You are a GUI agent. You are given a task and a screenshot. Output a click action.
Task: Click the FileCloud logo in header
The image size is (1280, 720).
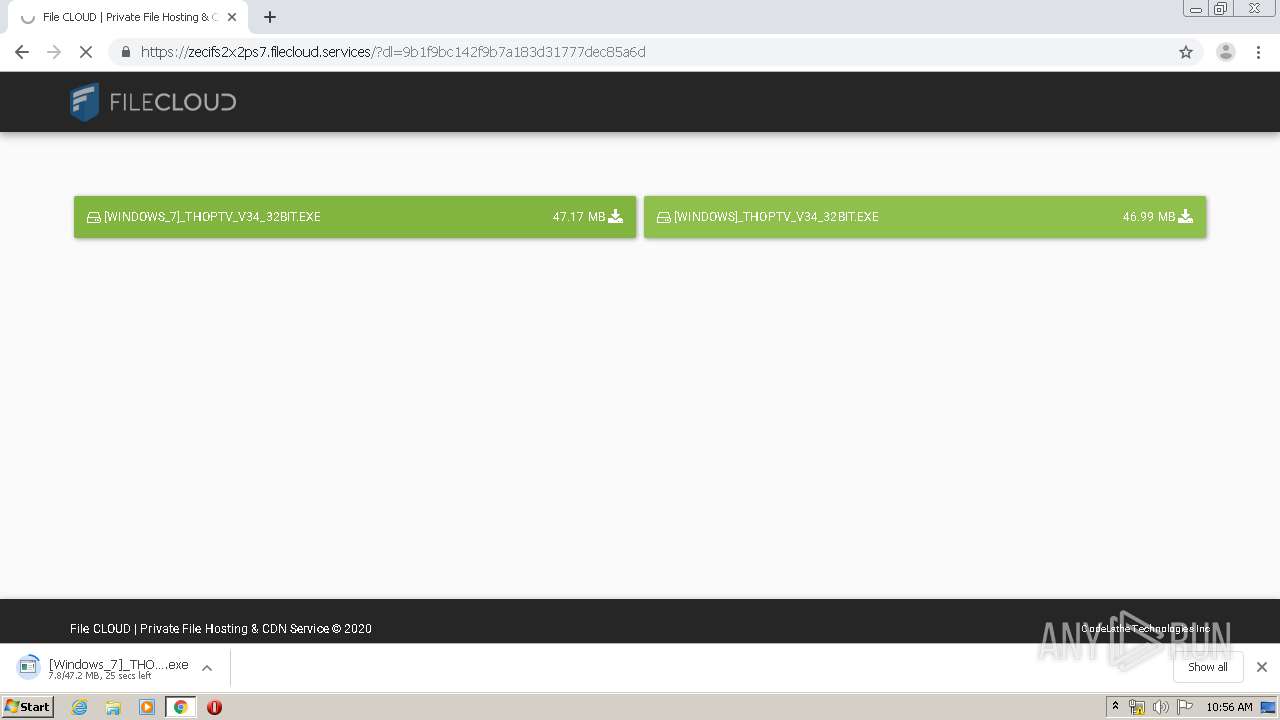click(x=153, y=102)
